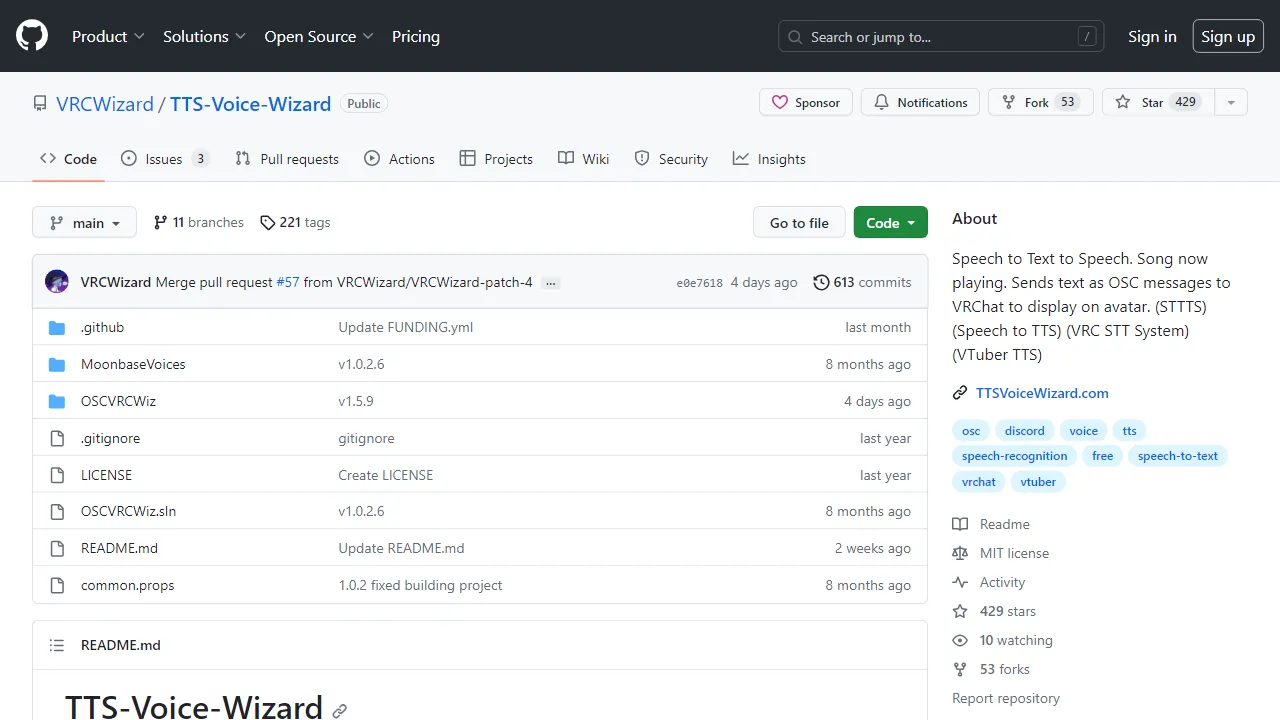Select the vrchat topic tag
This screenshot has width=1280, height=720.
pyautogui.click(x=979, y=482)
